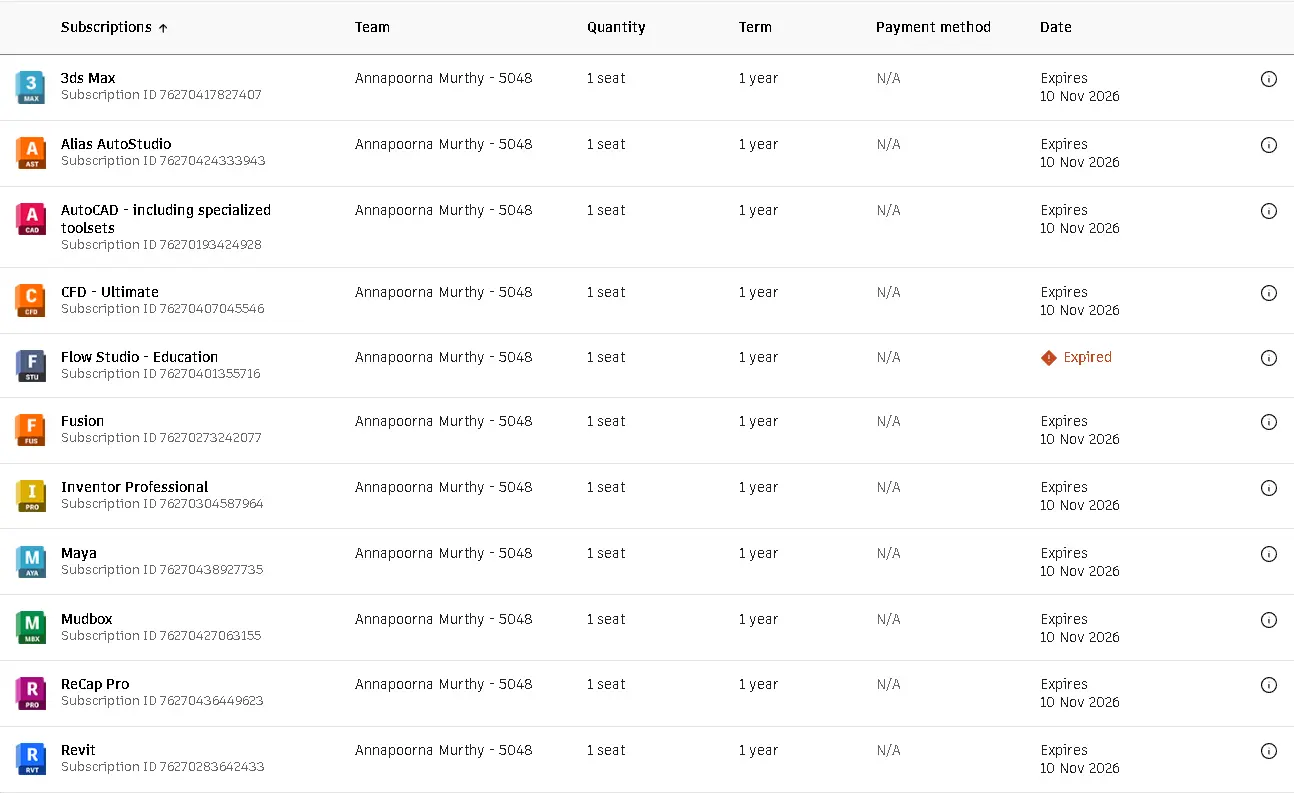The height and width of the screenshot is (793, 1294).
Task: Click the CFD Ultimate product icon
Action: tap(31, 301)
